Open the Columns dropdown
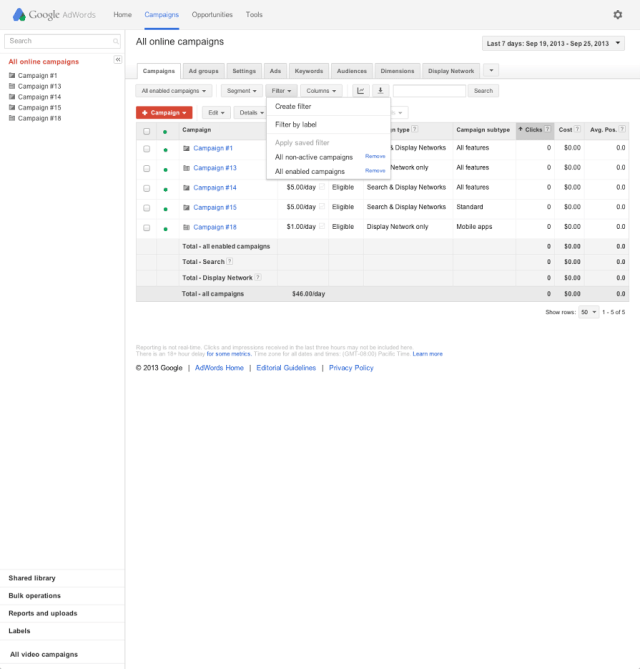This screenshot has width=640, height=669. [x=321, y=90]
